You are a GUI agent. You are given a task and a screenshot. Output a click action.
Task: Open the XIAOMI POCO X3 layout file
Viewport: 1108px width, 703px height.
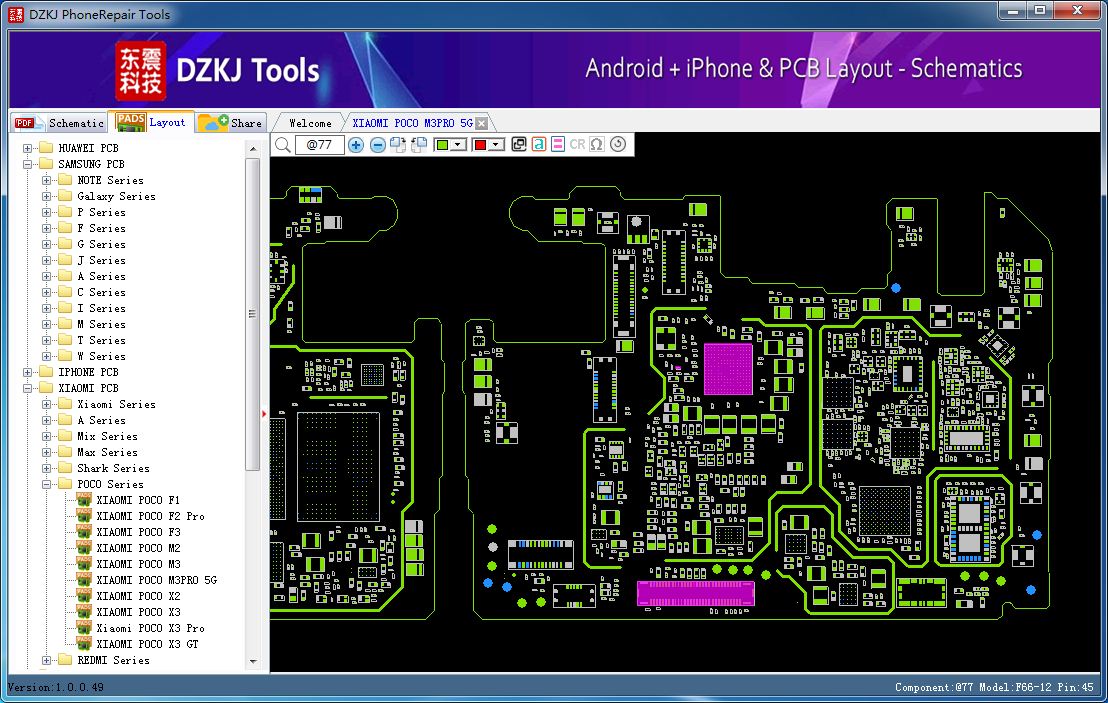[138, 613]
